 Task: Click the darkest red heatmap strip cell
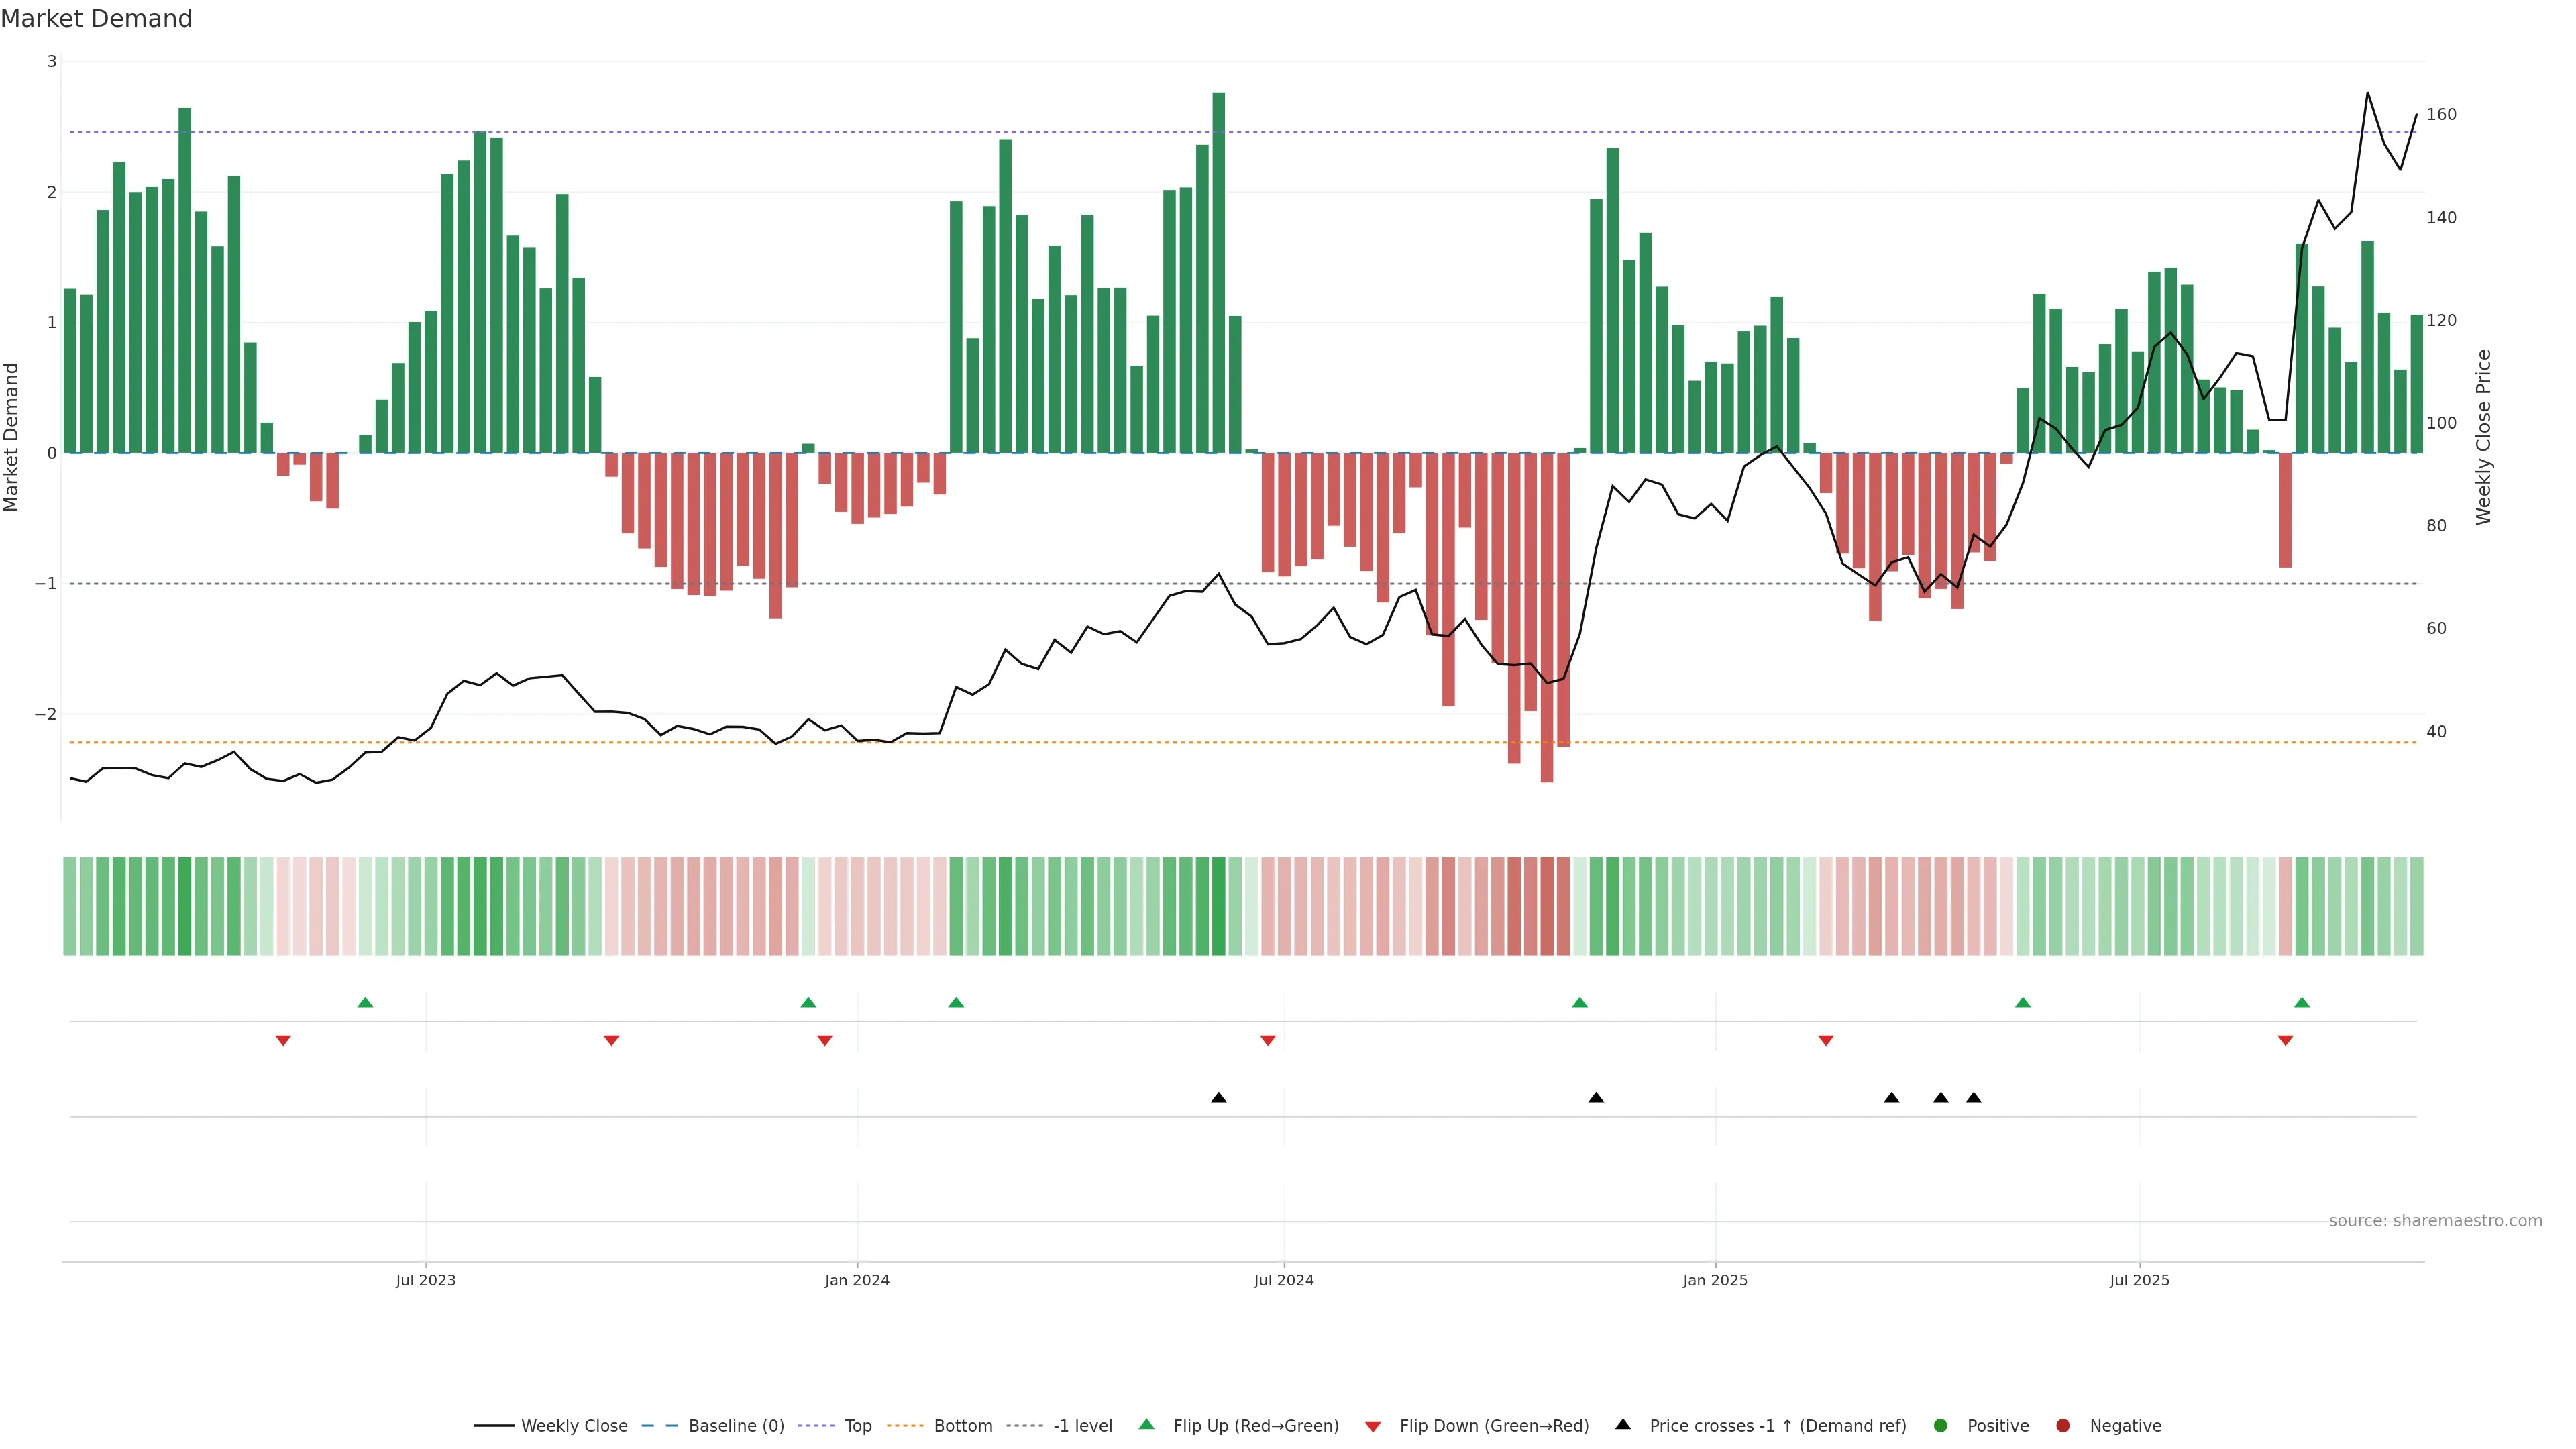click(1547, 906)
